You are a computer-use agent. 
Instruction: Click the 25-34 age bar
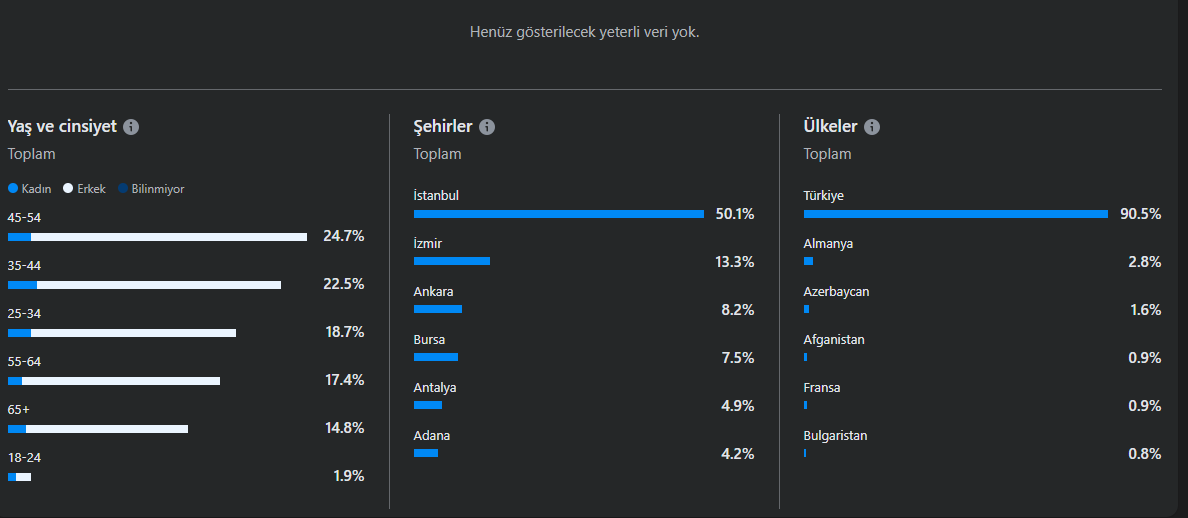(122, 333)
